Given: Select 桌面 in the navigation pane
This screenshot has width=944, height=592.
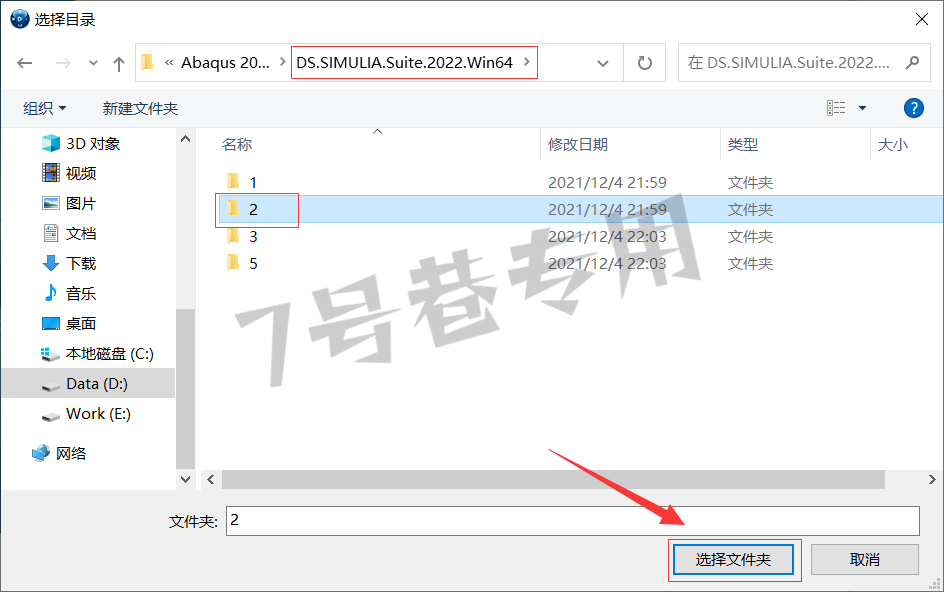Looking at the screenshot, I should point(81,324).
